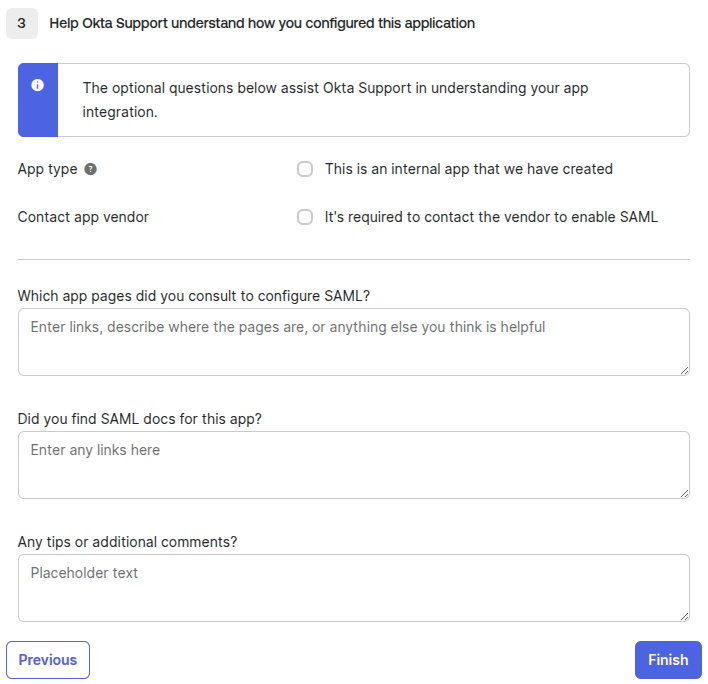Click 'This is an internal app' label text
The width and height of the screenshot is (708, 684).
point(468,169)
